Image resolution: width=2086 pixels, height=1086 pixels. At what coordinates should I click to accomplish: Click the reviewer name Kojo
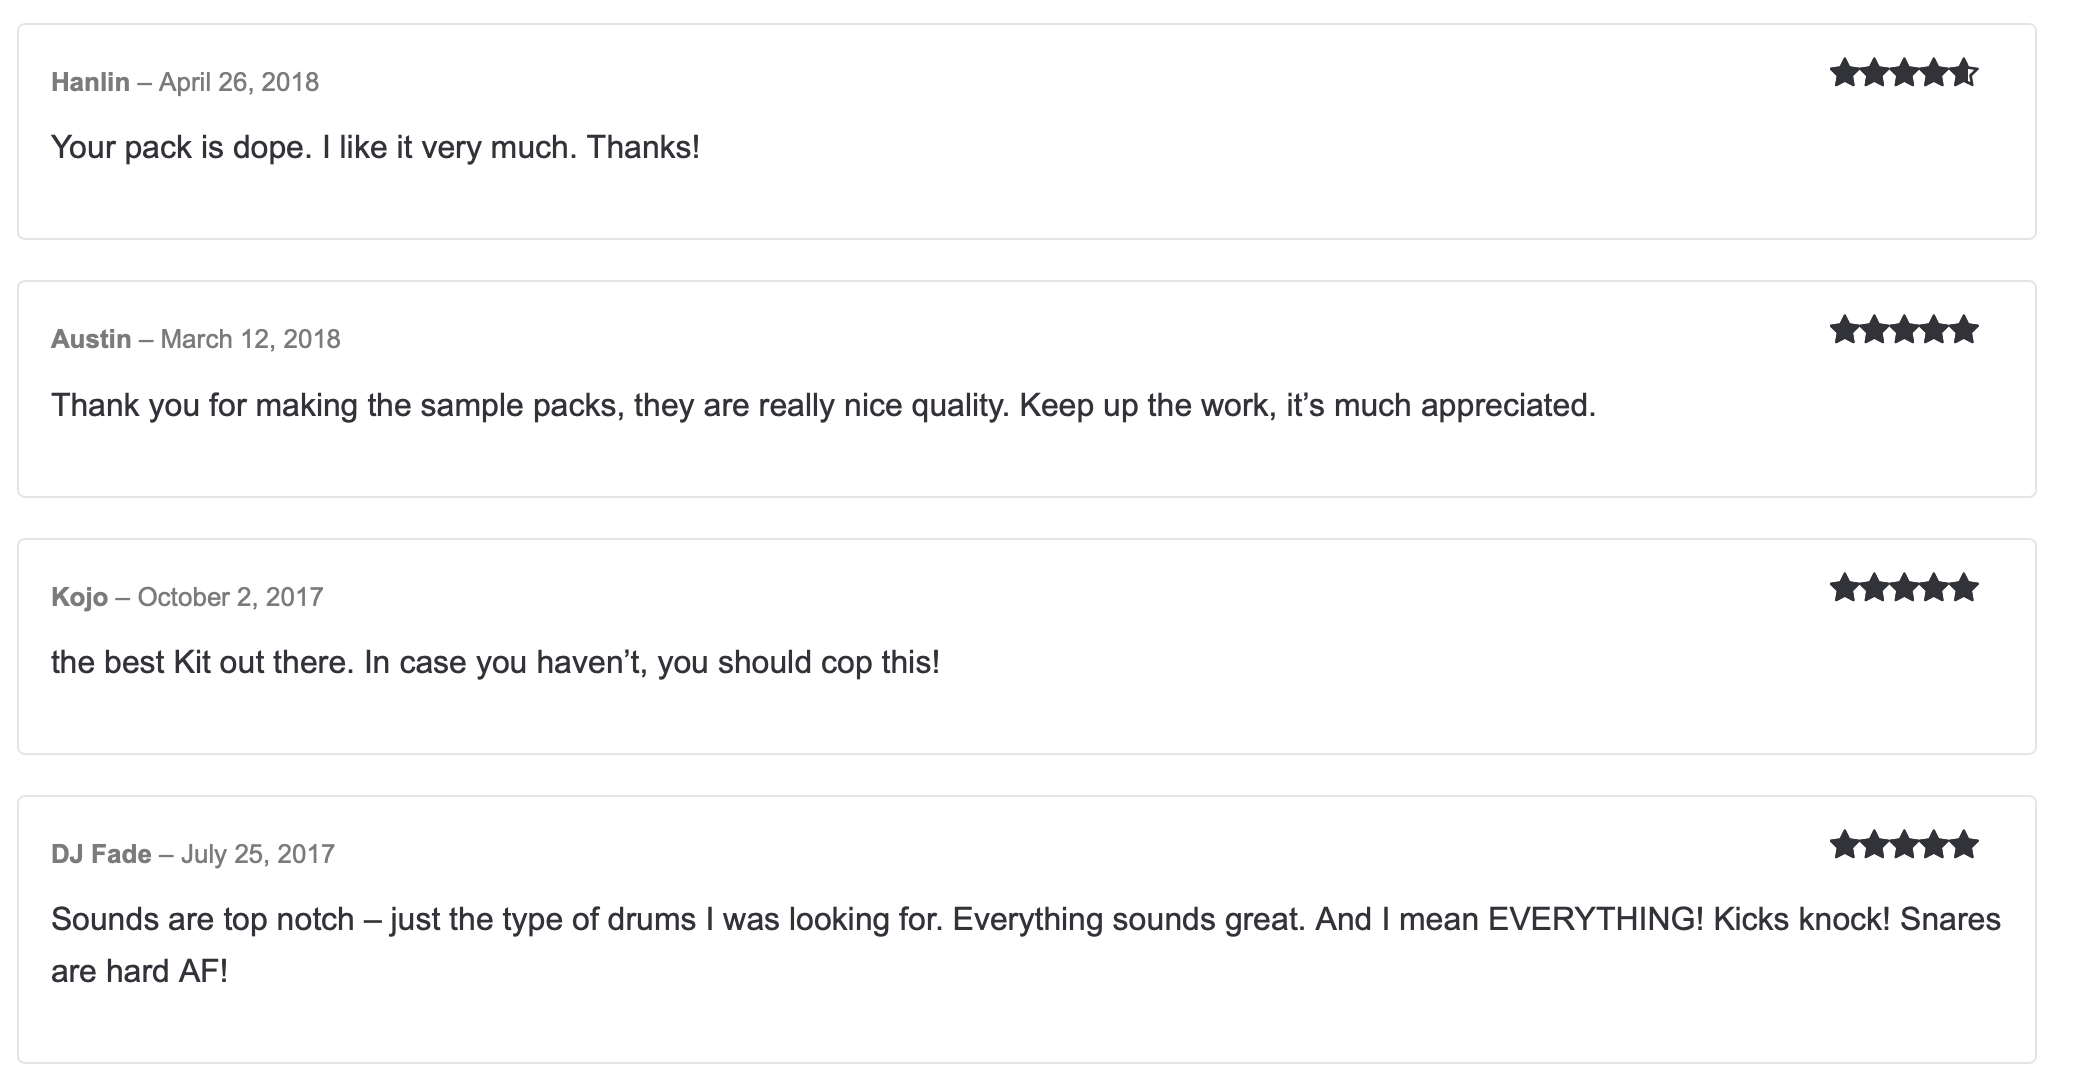(79, 597)
